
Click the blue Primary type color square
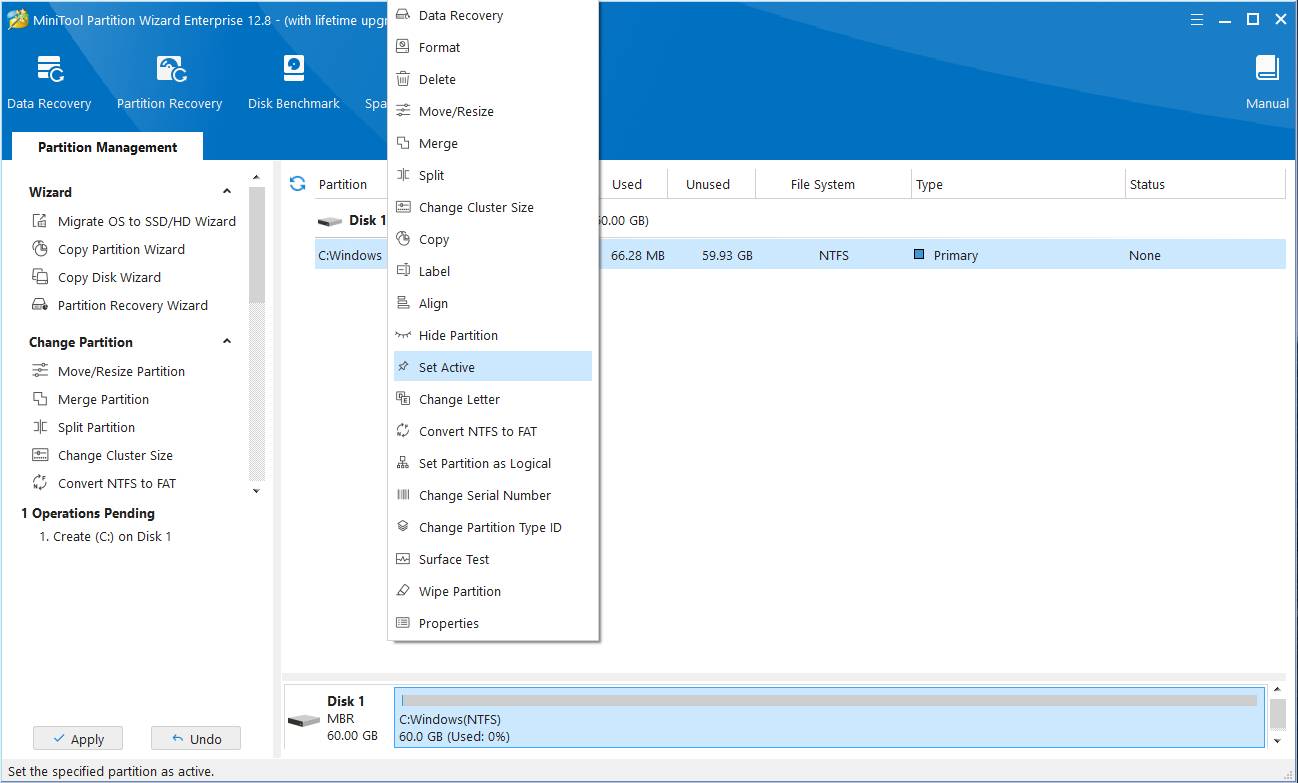(919, 255)
